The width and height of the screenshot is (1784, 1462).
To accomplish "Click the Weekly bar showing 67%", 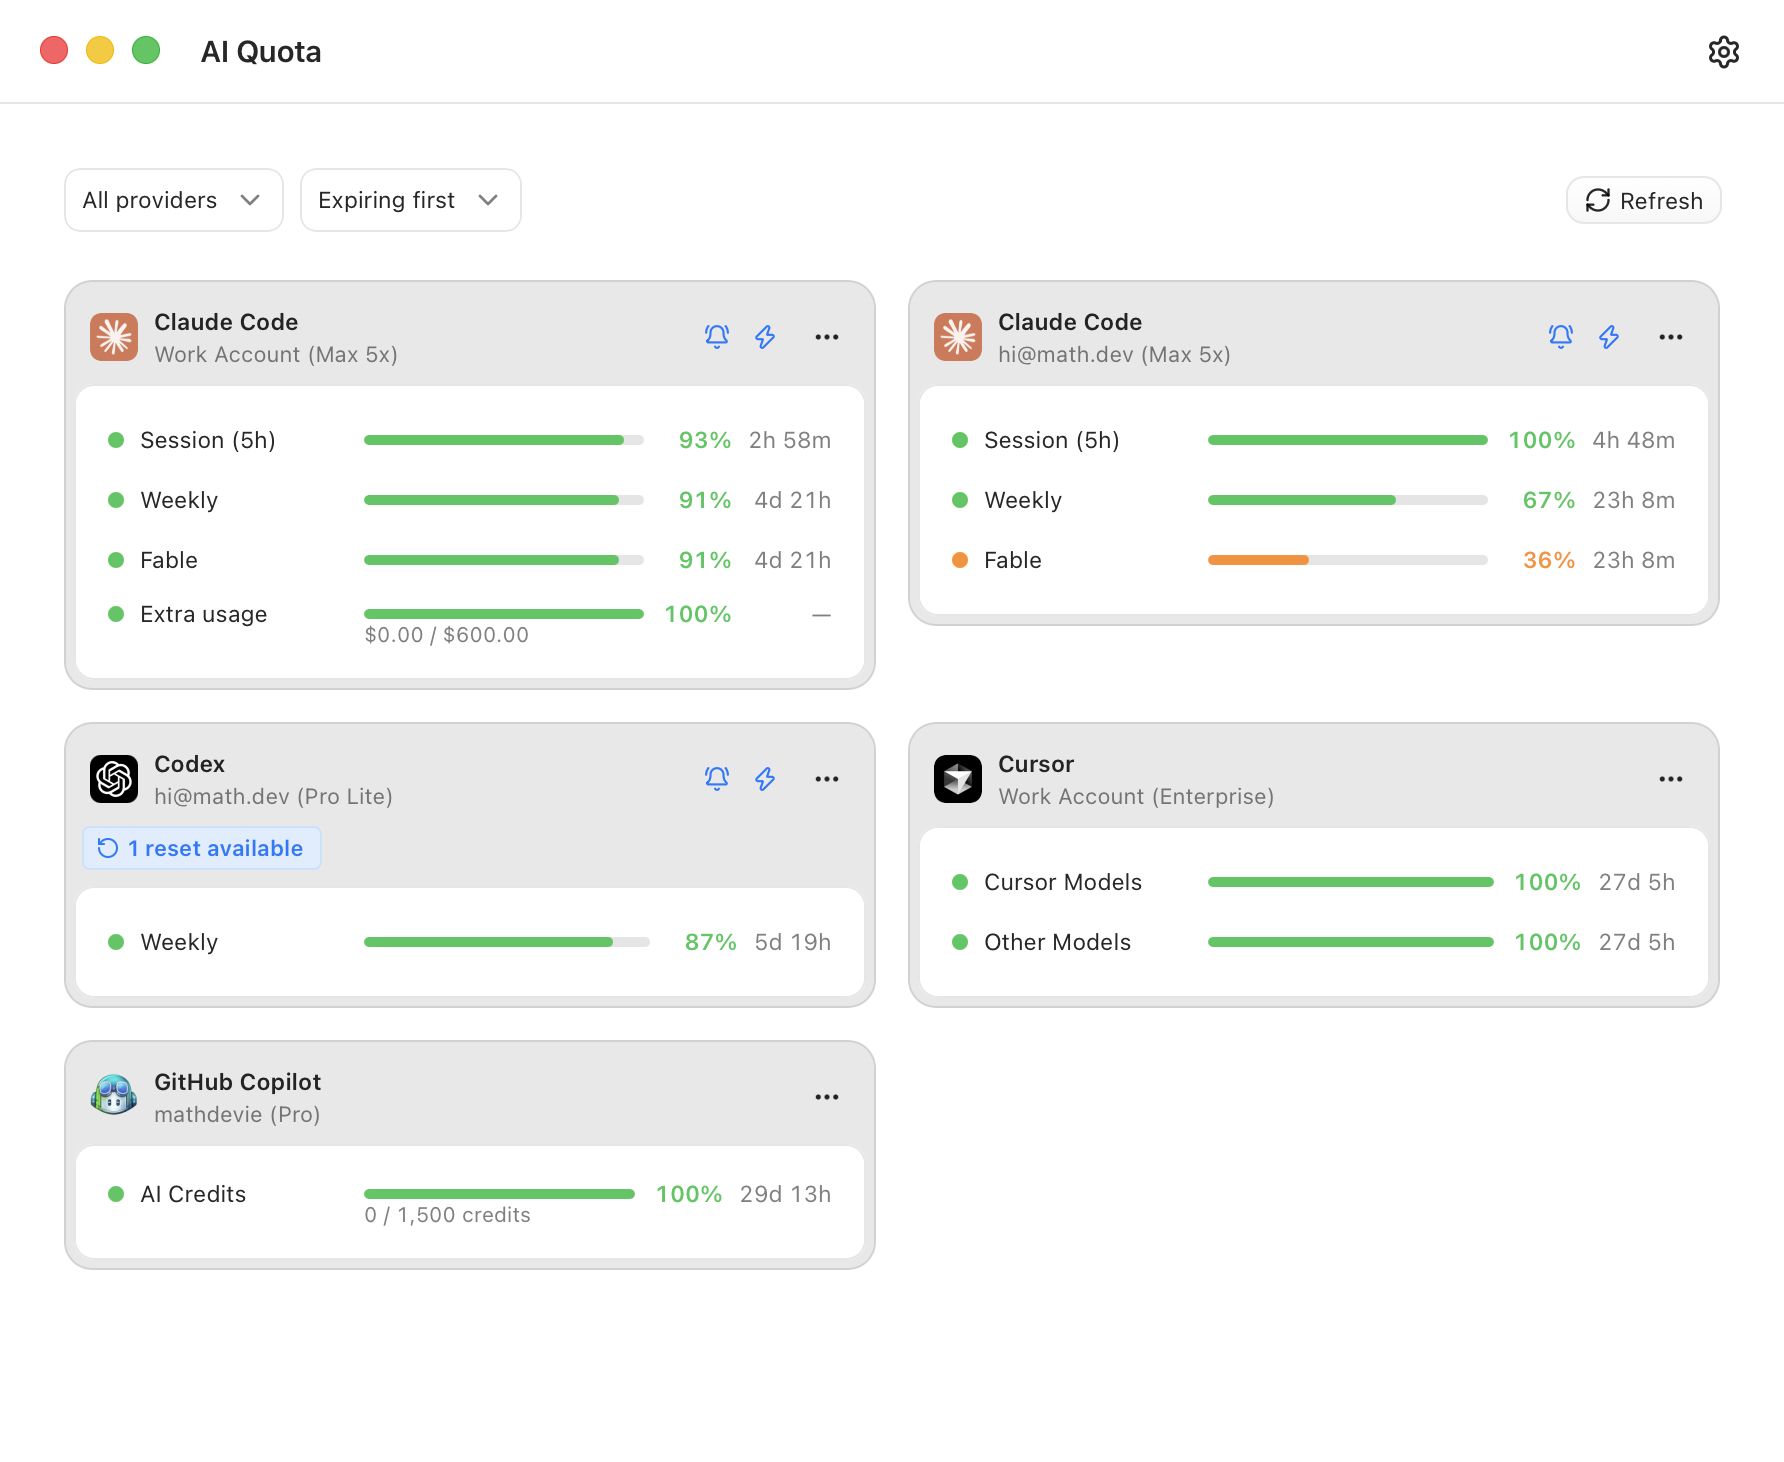I will (x=1348, y=500).
